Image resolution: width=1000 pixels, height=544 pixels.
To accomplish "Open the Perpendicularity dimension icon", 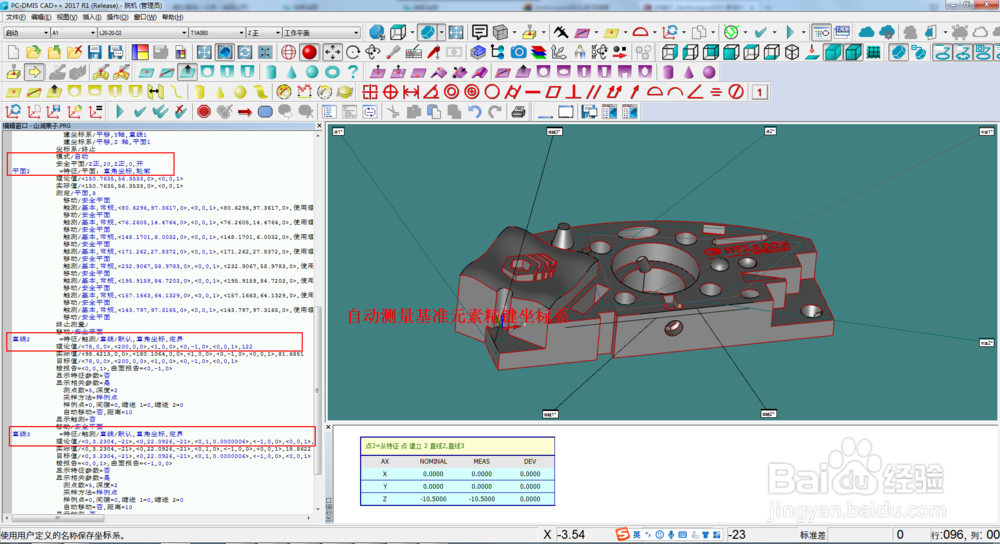I will [573, 92].
